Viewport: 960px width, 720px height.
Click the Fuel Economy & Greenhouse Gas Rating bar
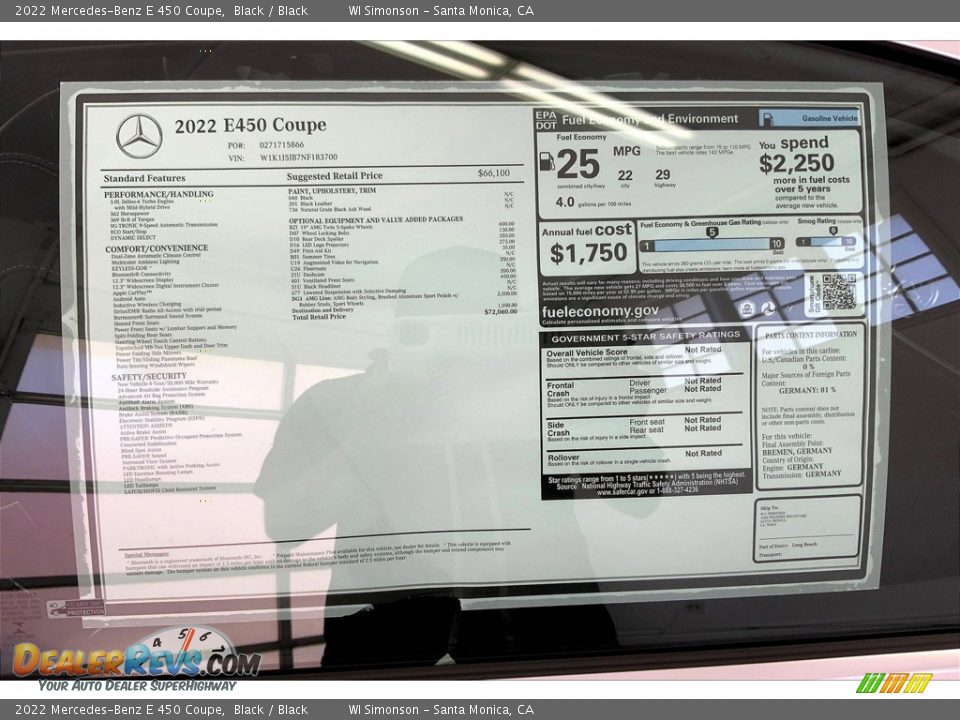(711, 245)
